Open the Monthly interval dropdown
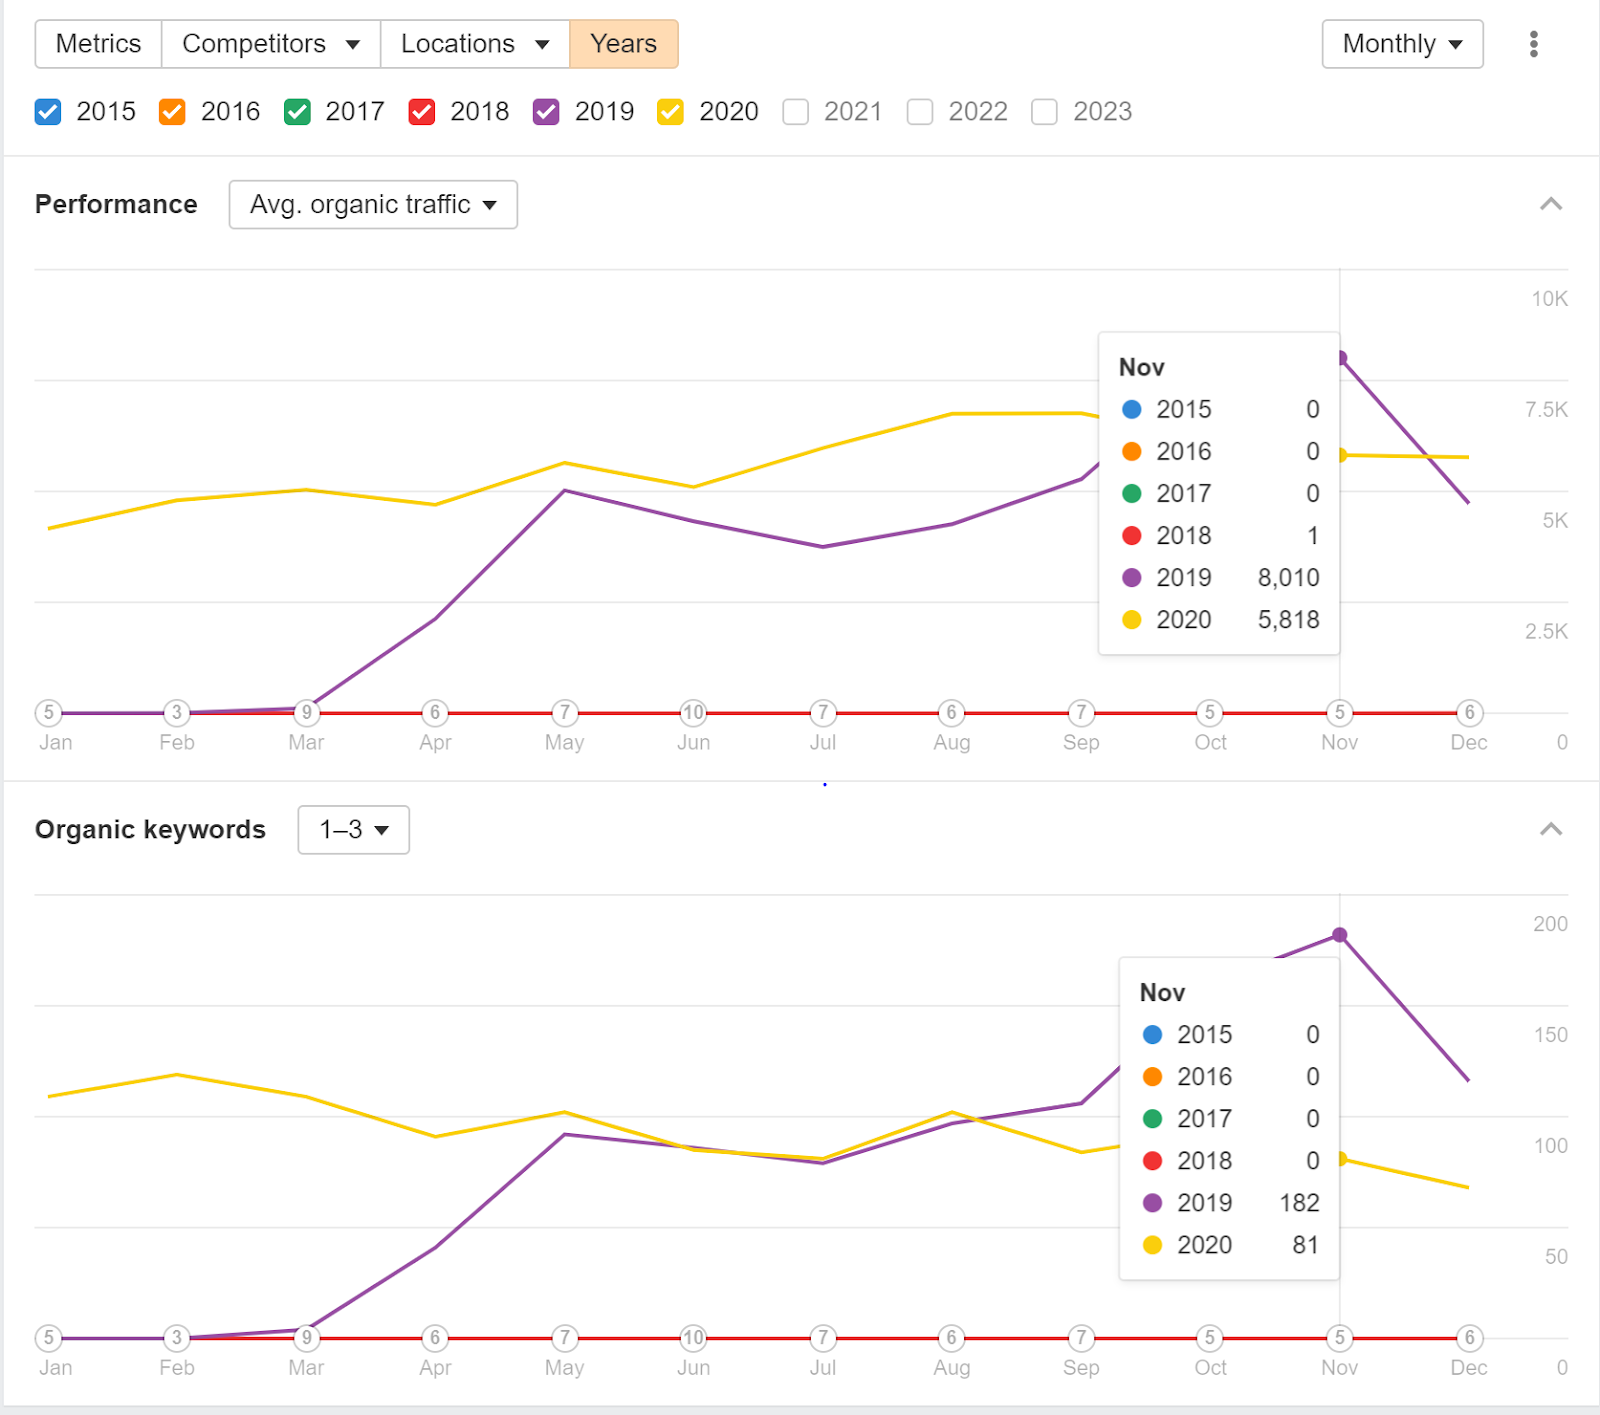 (1402, 44)
